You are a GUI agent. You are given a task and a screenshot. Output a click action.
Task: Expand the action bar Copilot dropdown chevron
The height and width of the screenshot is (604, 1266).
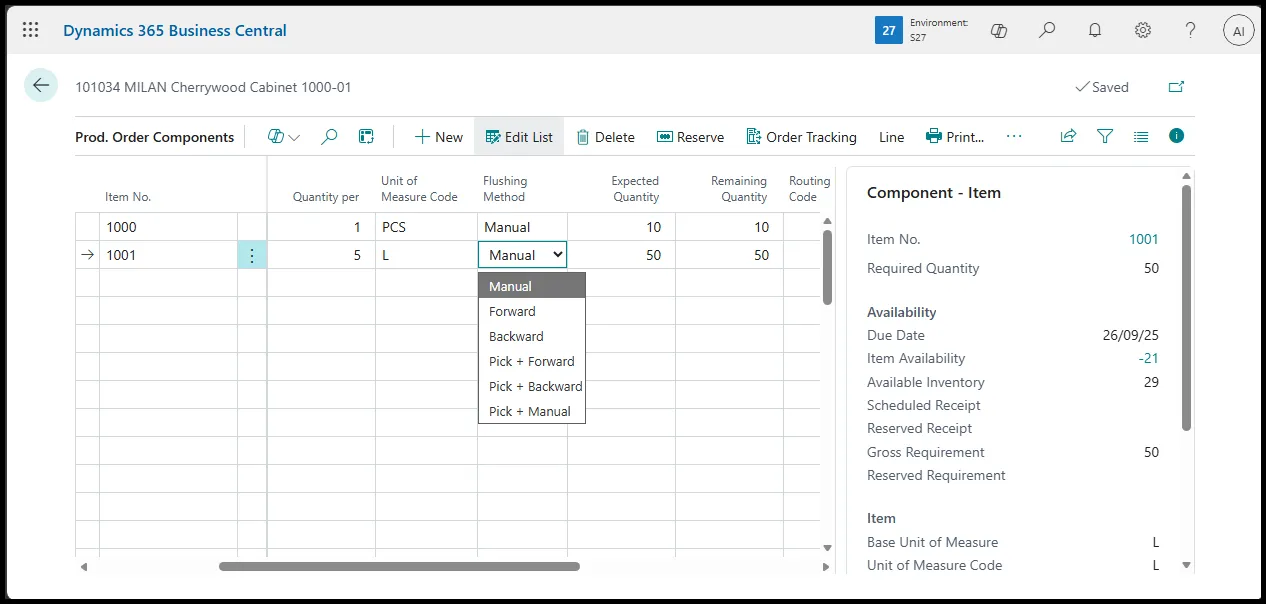pyautogui.click(x=294, y=138)
